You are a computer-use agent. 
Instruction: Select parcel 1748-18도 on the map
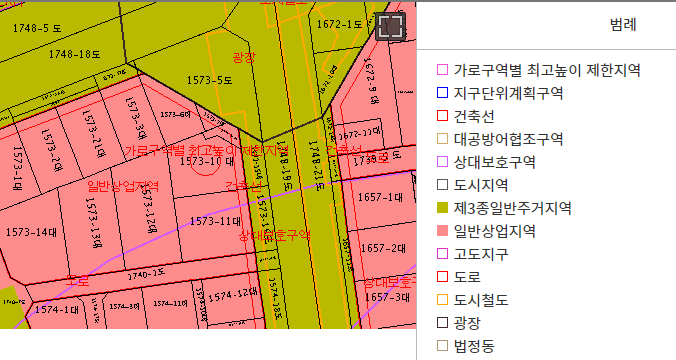pyautogui.click(x=74, y=54)
